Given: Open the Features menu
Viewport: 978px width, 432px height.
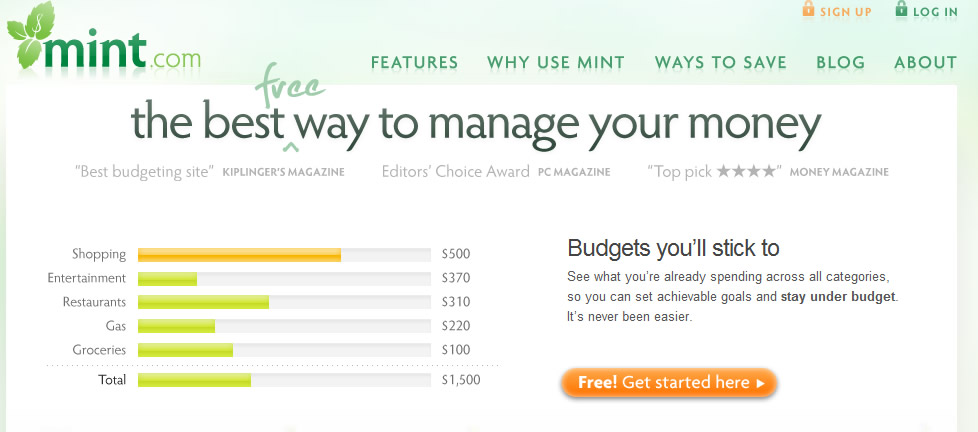Looking at the screenshot, I should pyautogui.click(x=414, y=63).
